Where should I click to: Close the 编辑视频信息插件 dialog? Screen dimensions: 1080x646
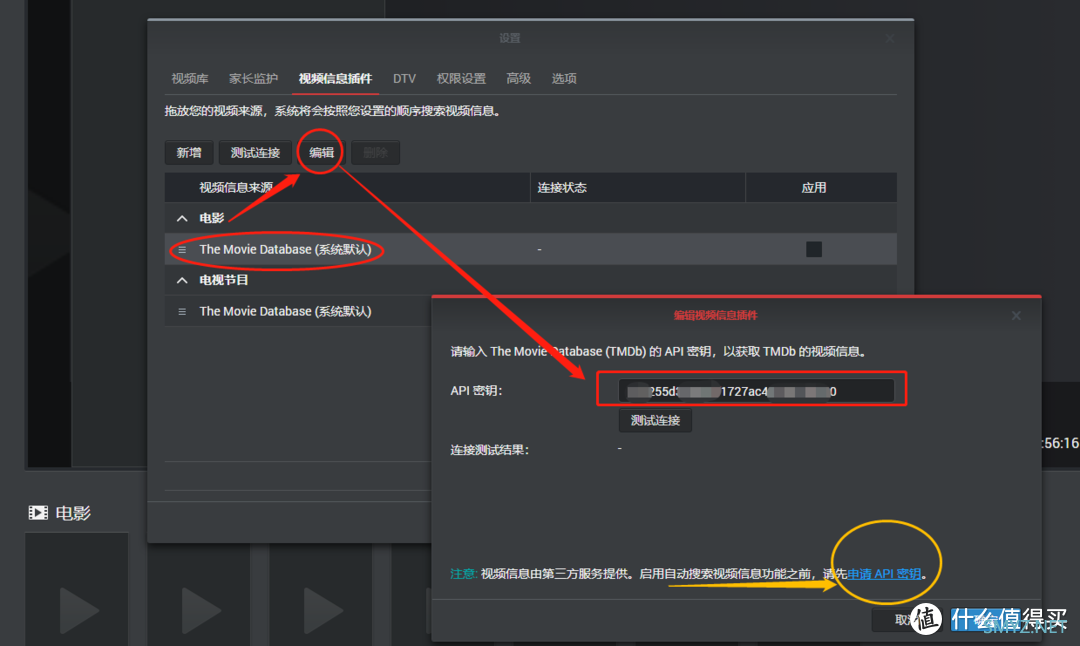click(1016, 315)
